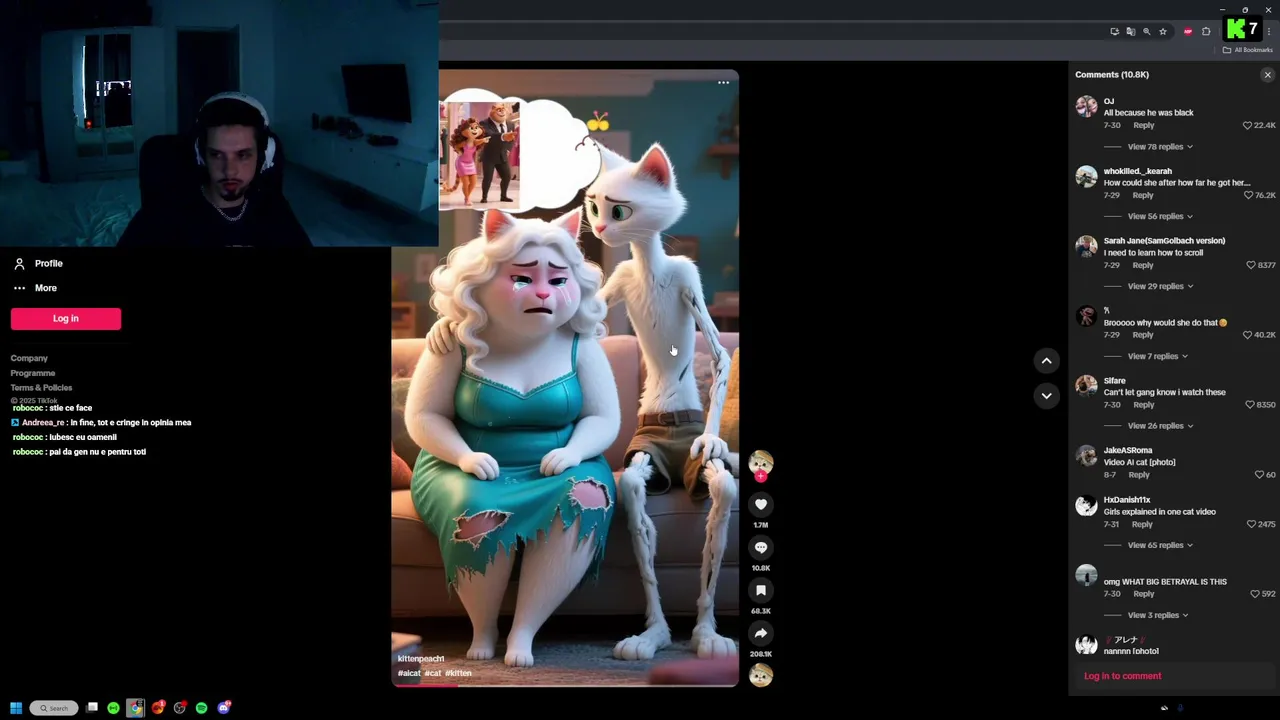The height and width of the screenshot is (720, 1280).
Task: Open Chrome from the taskbar
Action: pos(135,708)
